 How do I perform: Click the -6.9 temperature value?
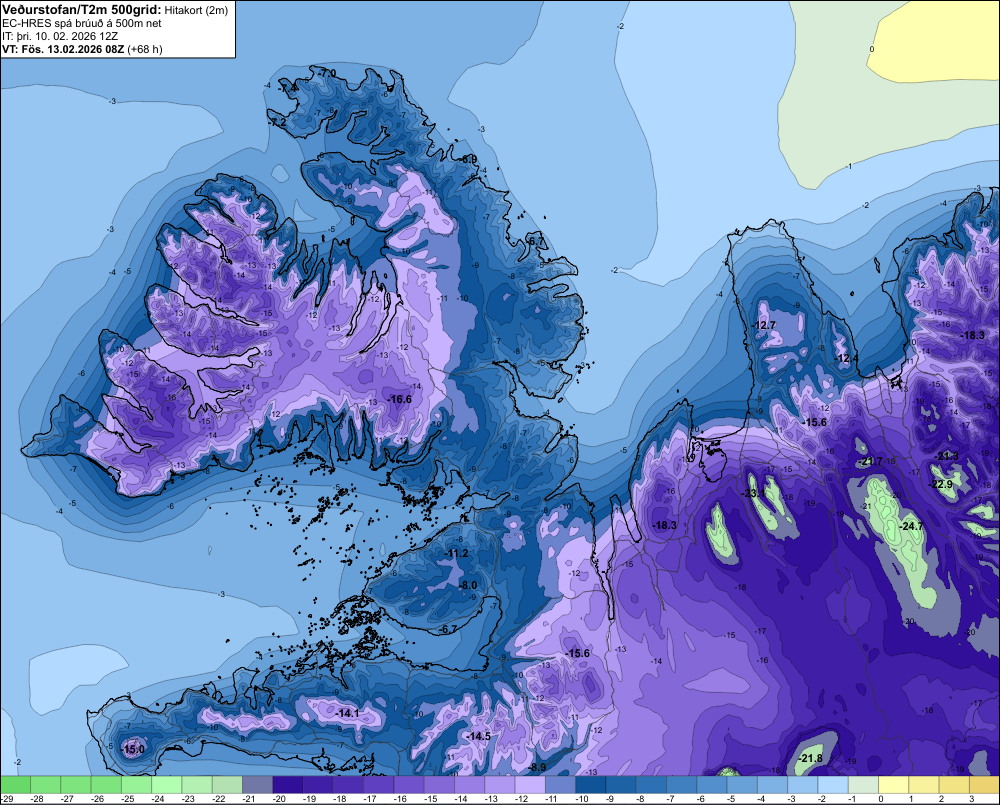tap(468, 159)
